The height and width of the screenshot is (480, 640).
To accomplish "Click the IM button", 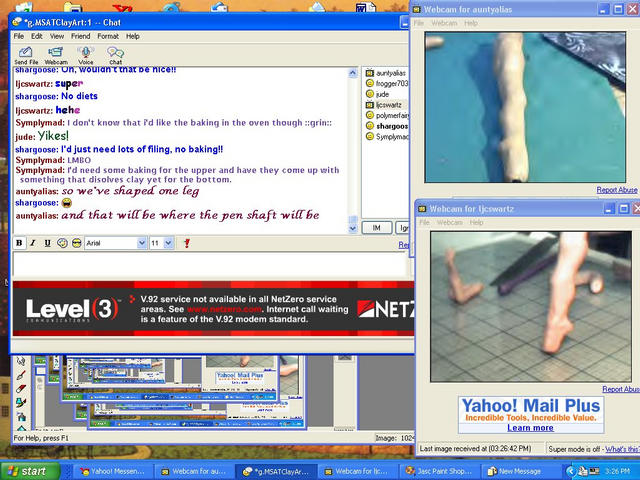I will pyautogui.click(x=377, y=228).
